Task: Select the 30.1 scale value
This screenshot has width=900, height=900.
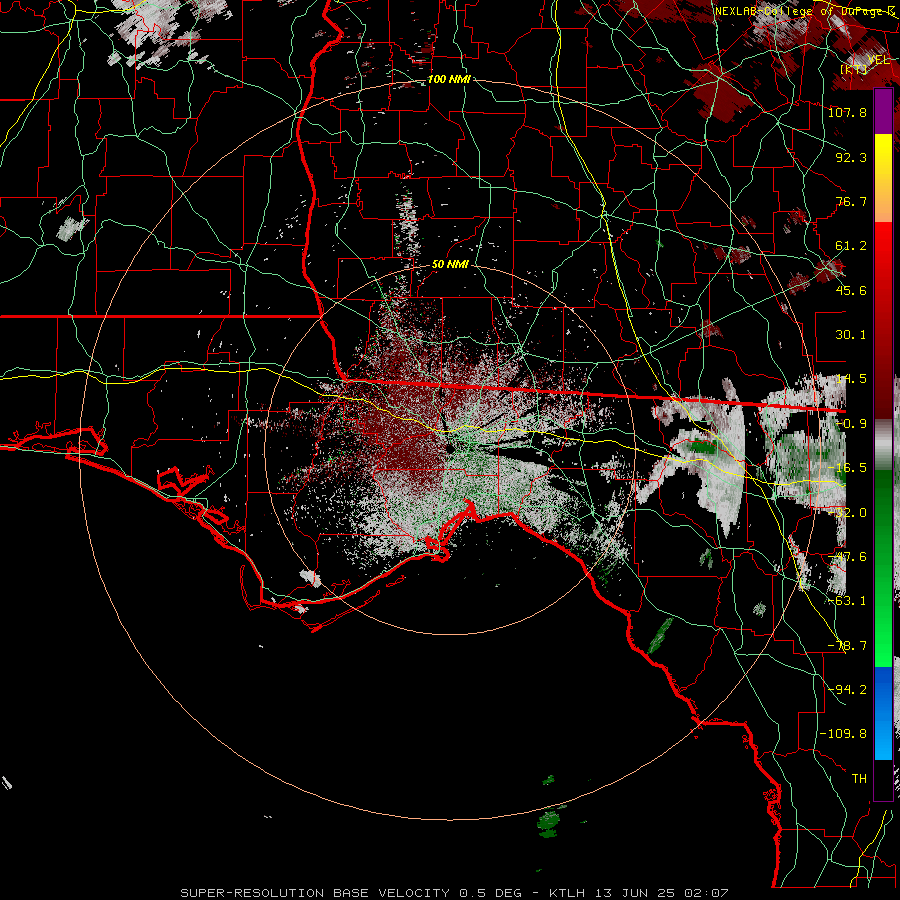Action: click(851, 335)
